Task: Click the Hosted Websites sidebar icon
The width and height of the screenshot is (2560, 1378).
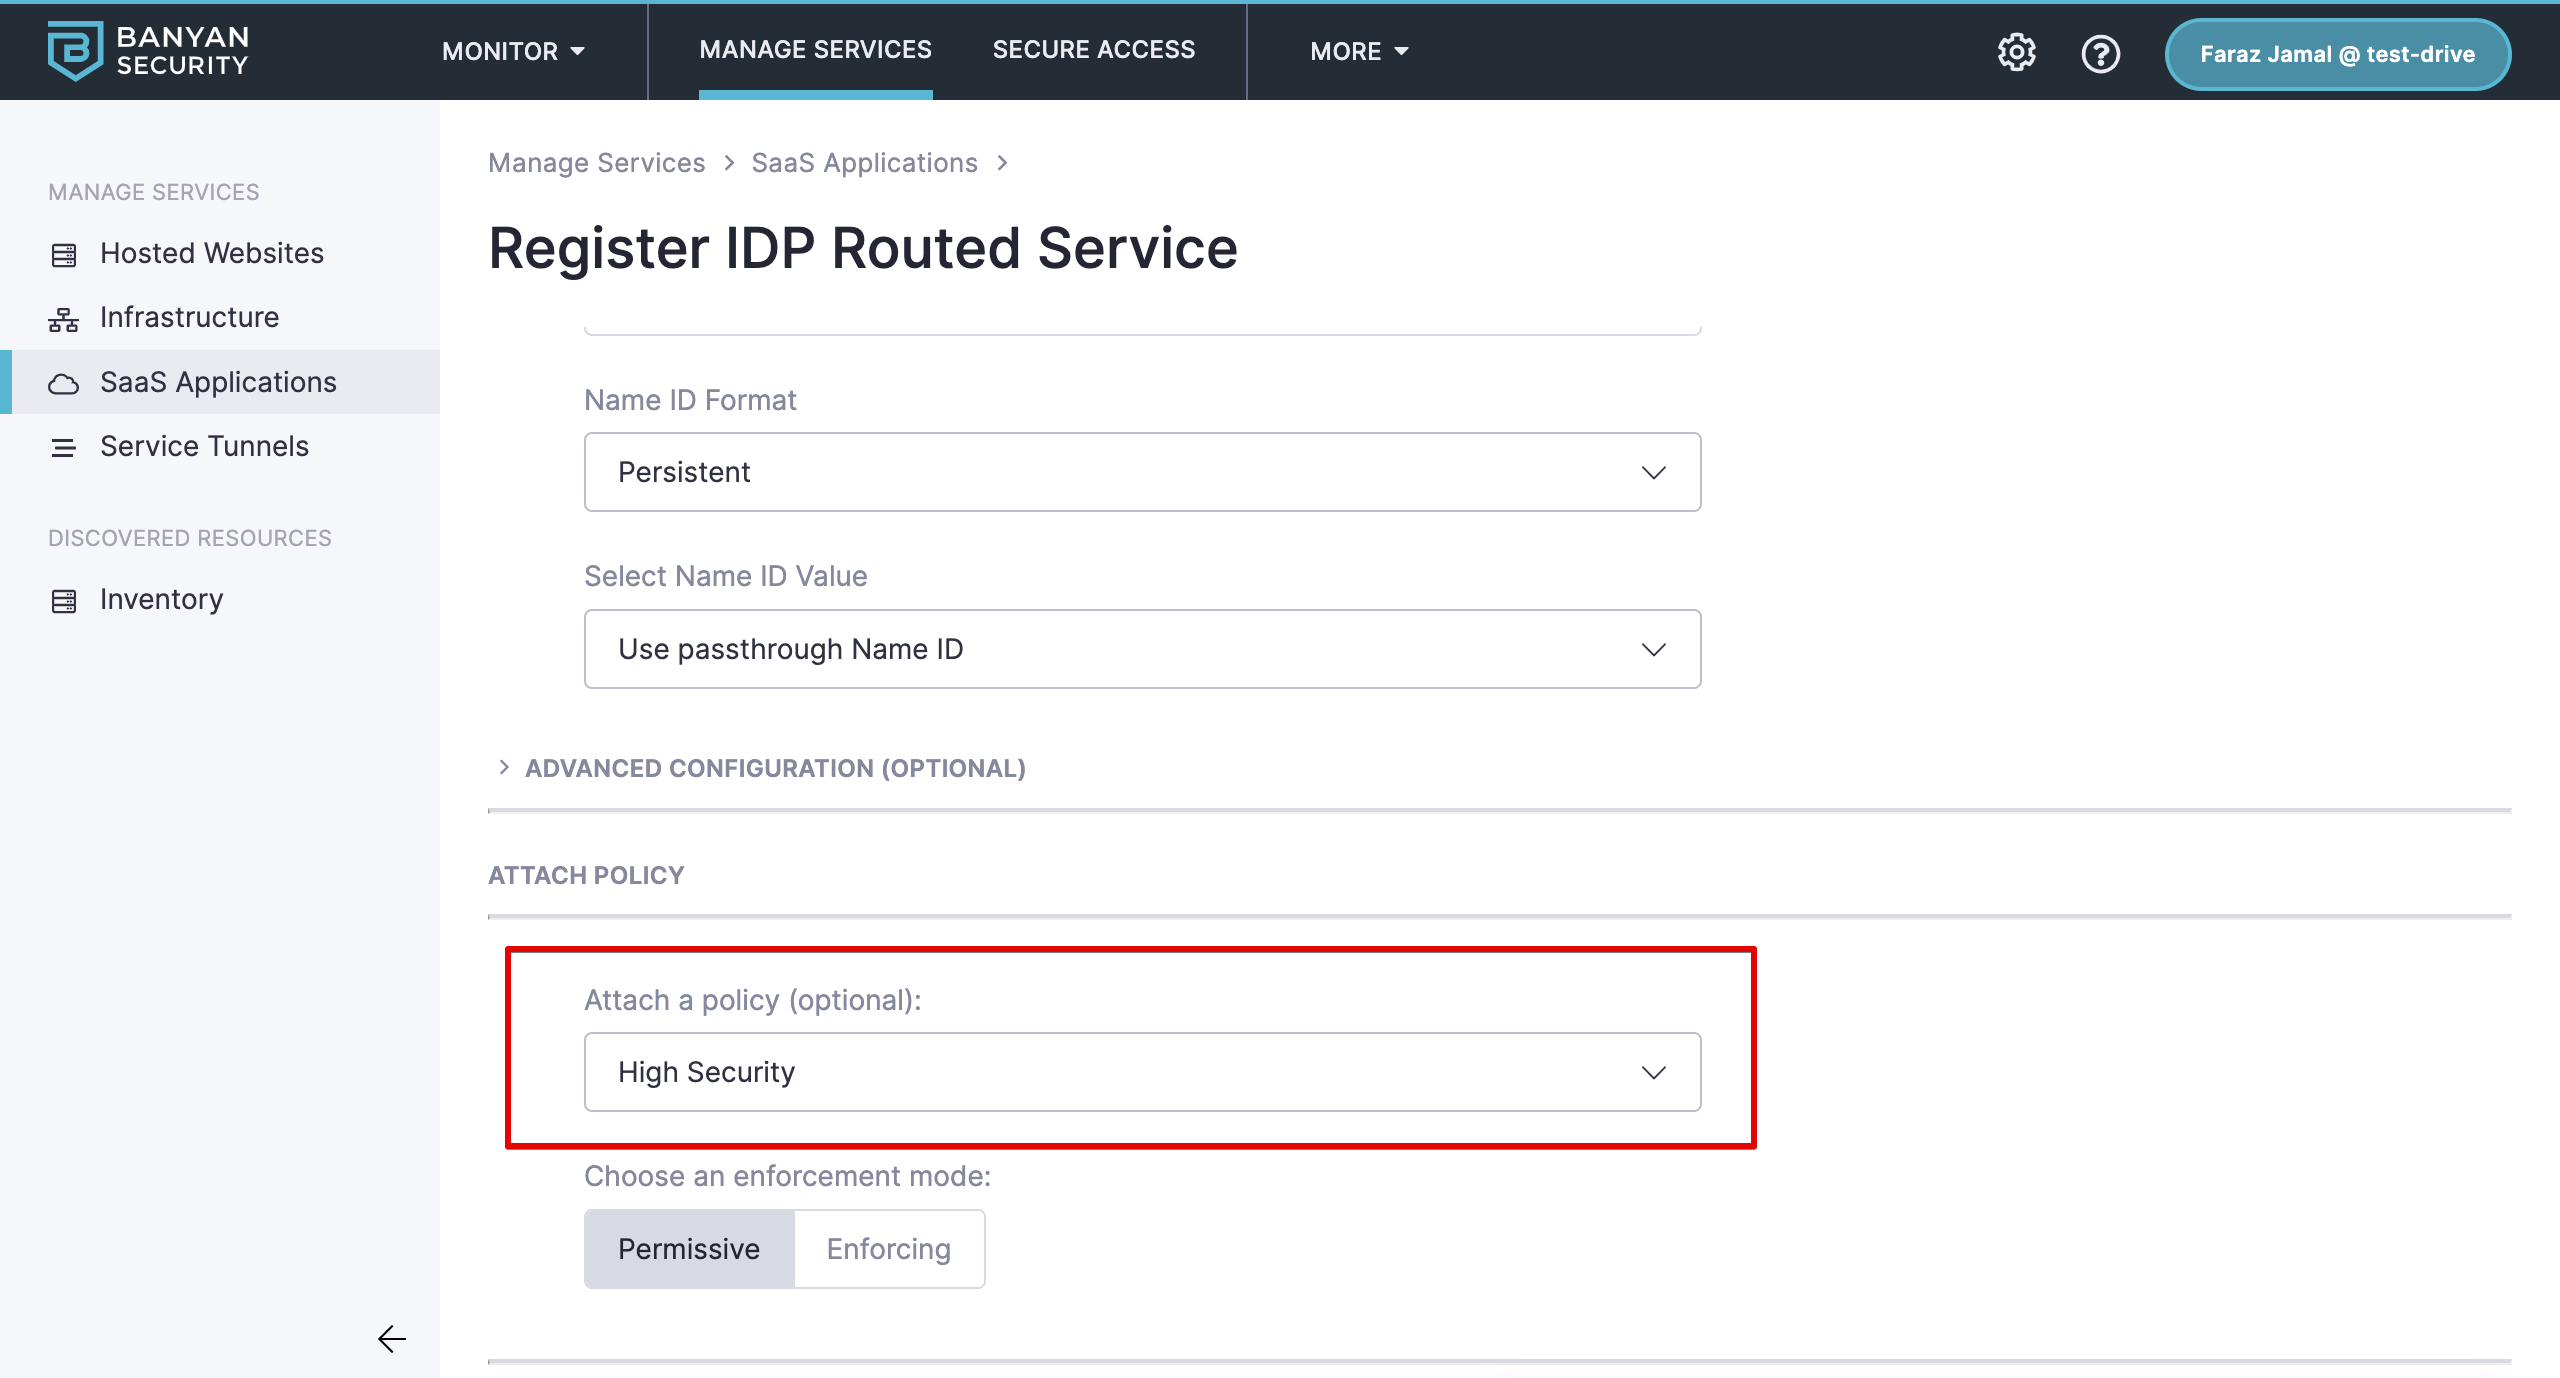Action: (64, 255)
